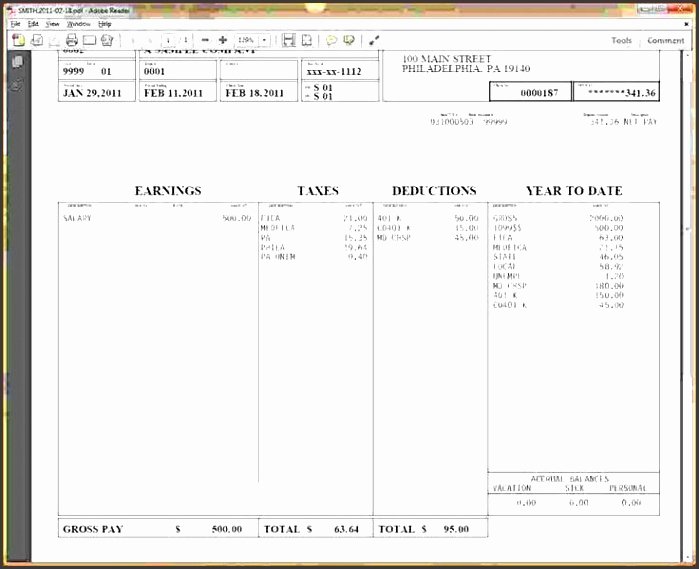The image size is (699, 569).
Task: Click the PERSONAL balance label
Action: point(628,488)
